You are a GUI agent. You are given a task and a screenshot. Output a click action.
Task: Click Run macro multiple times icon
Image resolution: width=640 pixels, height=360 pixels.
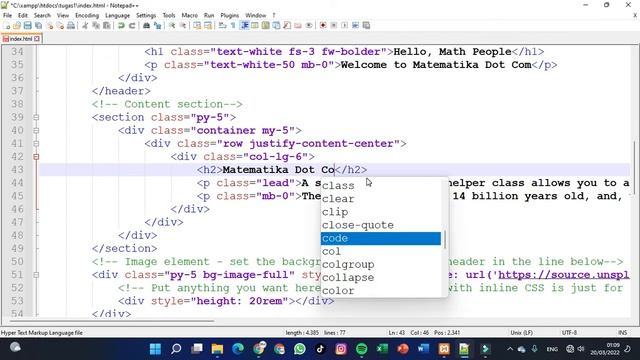click(356, 25)
